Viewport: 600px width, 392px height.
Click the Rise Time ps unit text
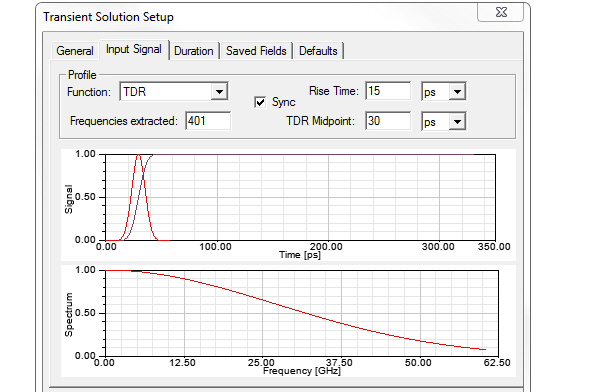pyautogui.click(x=430, y=92)
